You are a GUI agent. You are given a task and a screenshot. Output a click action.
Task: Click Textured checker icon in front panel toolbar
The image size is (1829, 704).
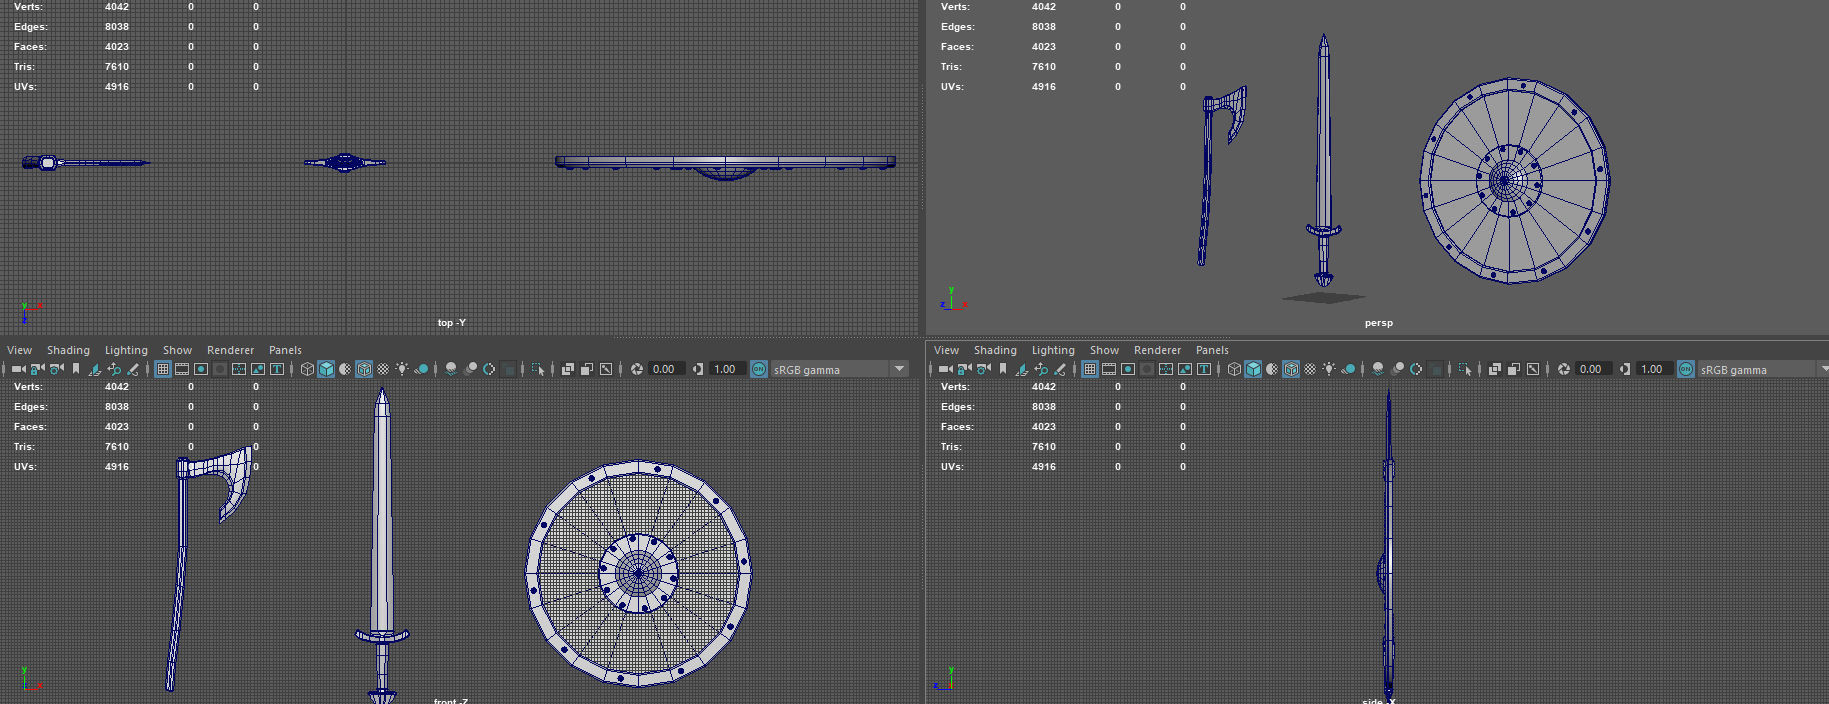click(x=383, y=369)
